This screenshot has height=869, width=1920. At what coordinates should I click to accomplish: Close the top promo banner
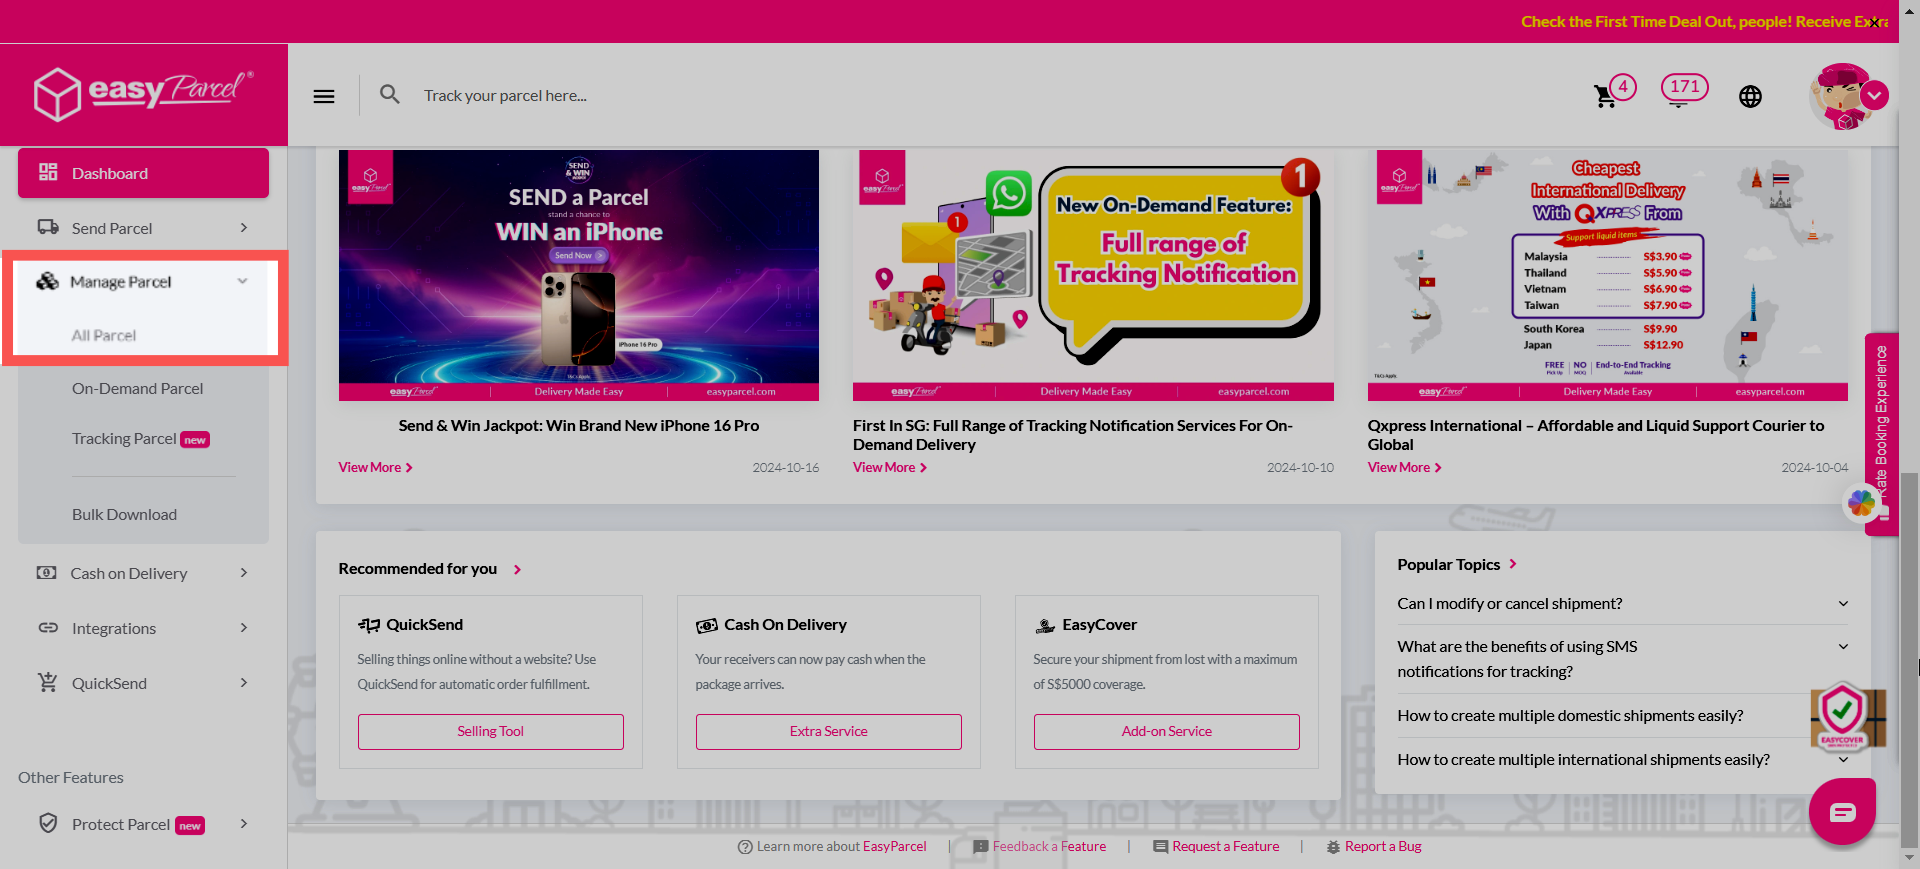point(1875,22)
